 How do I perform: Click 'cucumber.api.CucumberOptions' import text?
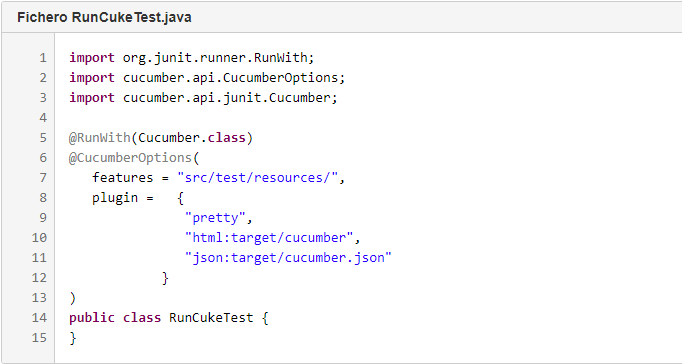point(230,77)
